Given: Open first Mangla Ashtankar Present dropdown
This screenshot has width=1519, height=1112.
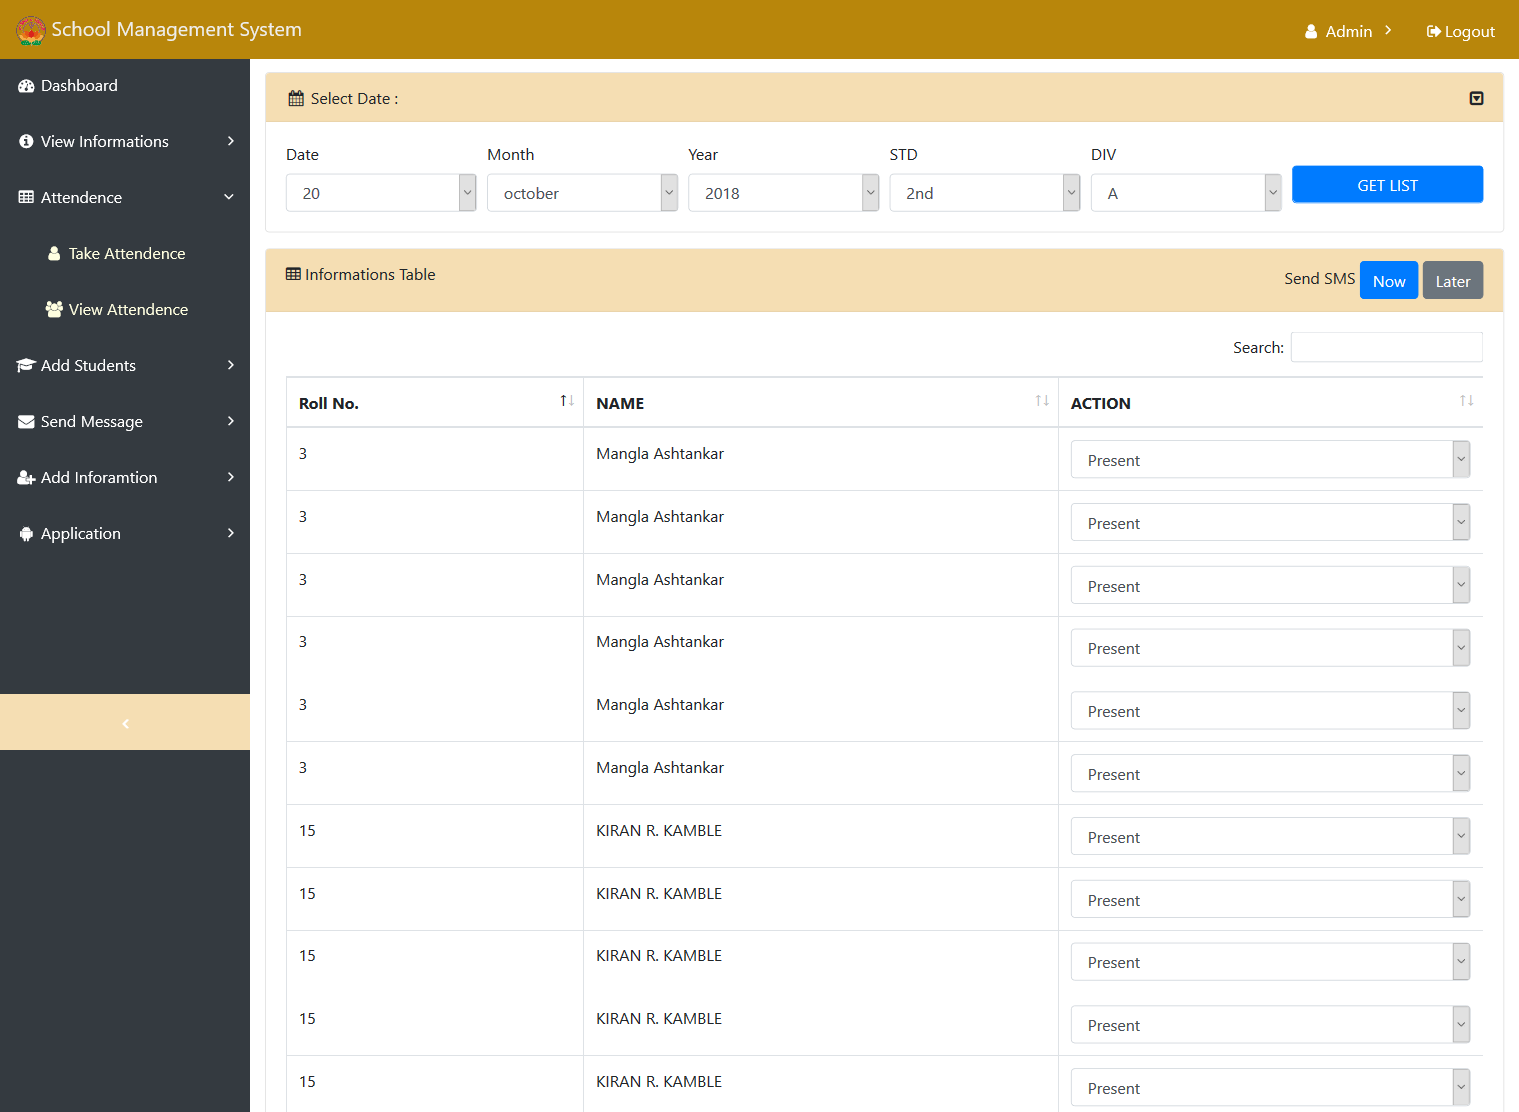Looking at the screenshot, I should (x=1270, y=460).
